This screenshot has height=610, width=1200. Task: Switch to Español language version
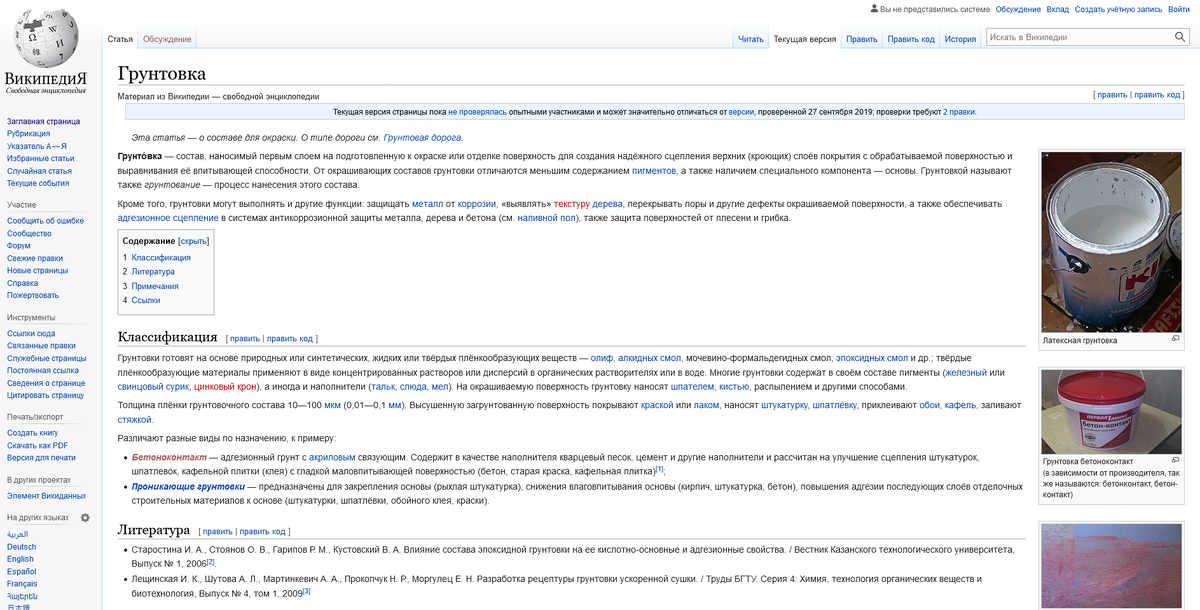[22, 571]
